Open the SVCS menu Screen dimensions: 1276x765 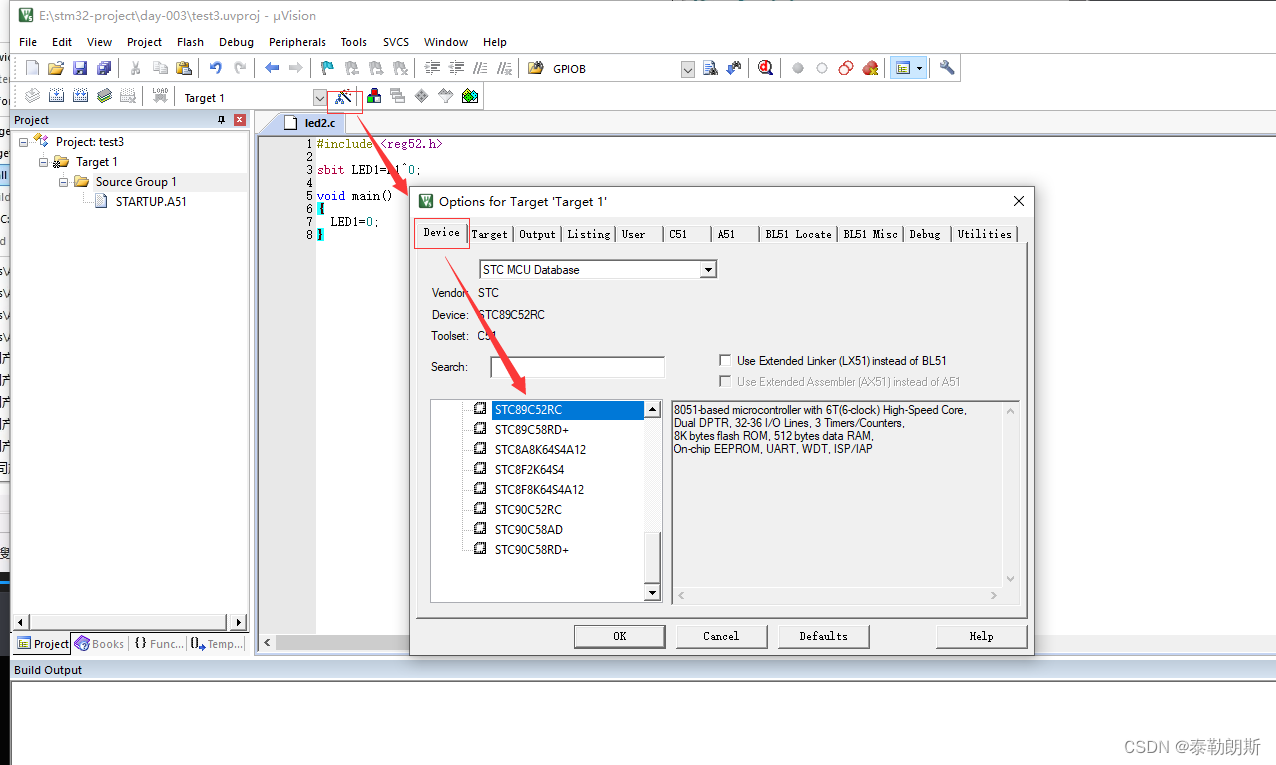click(396, 42)
